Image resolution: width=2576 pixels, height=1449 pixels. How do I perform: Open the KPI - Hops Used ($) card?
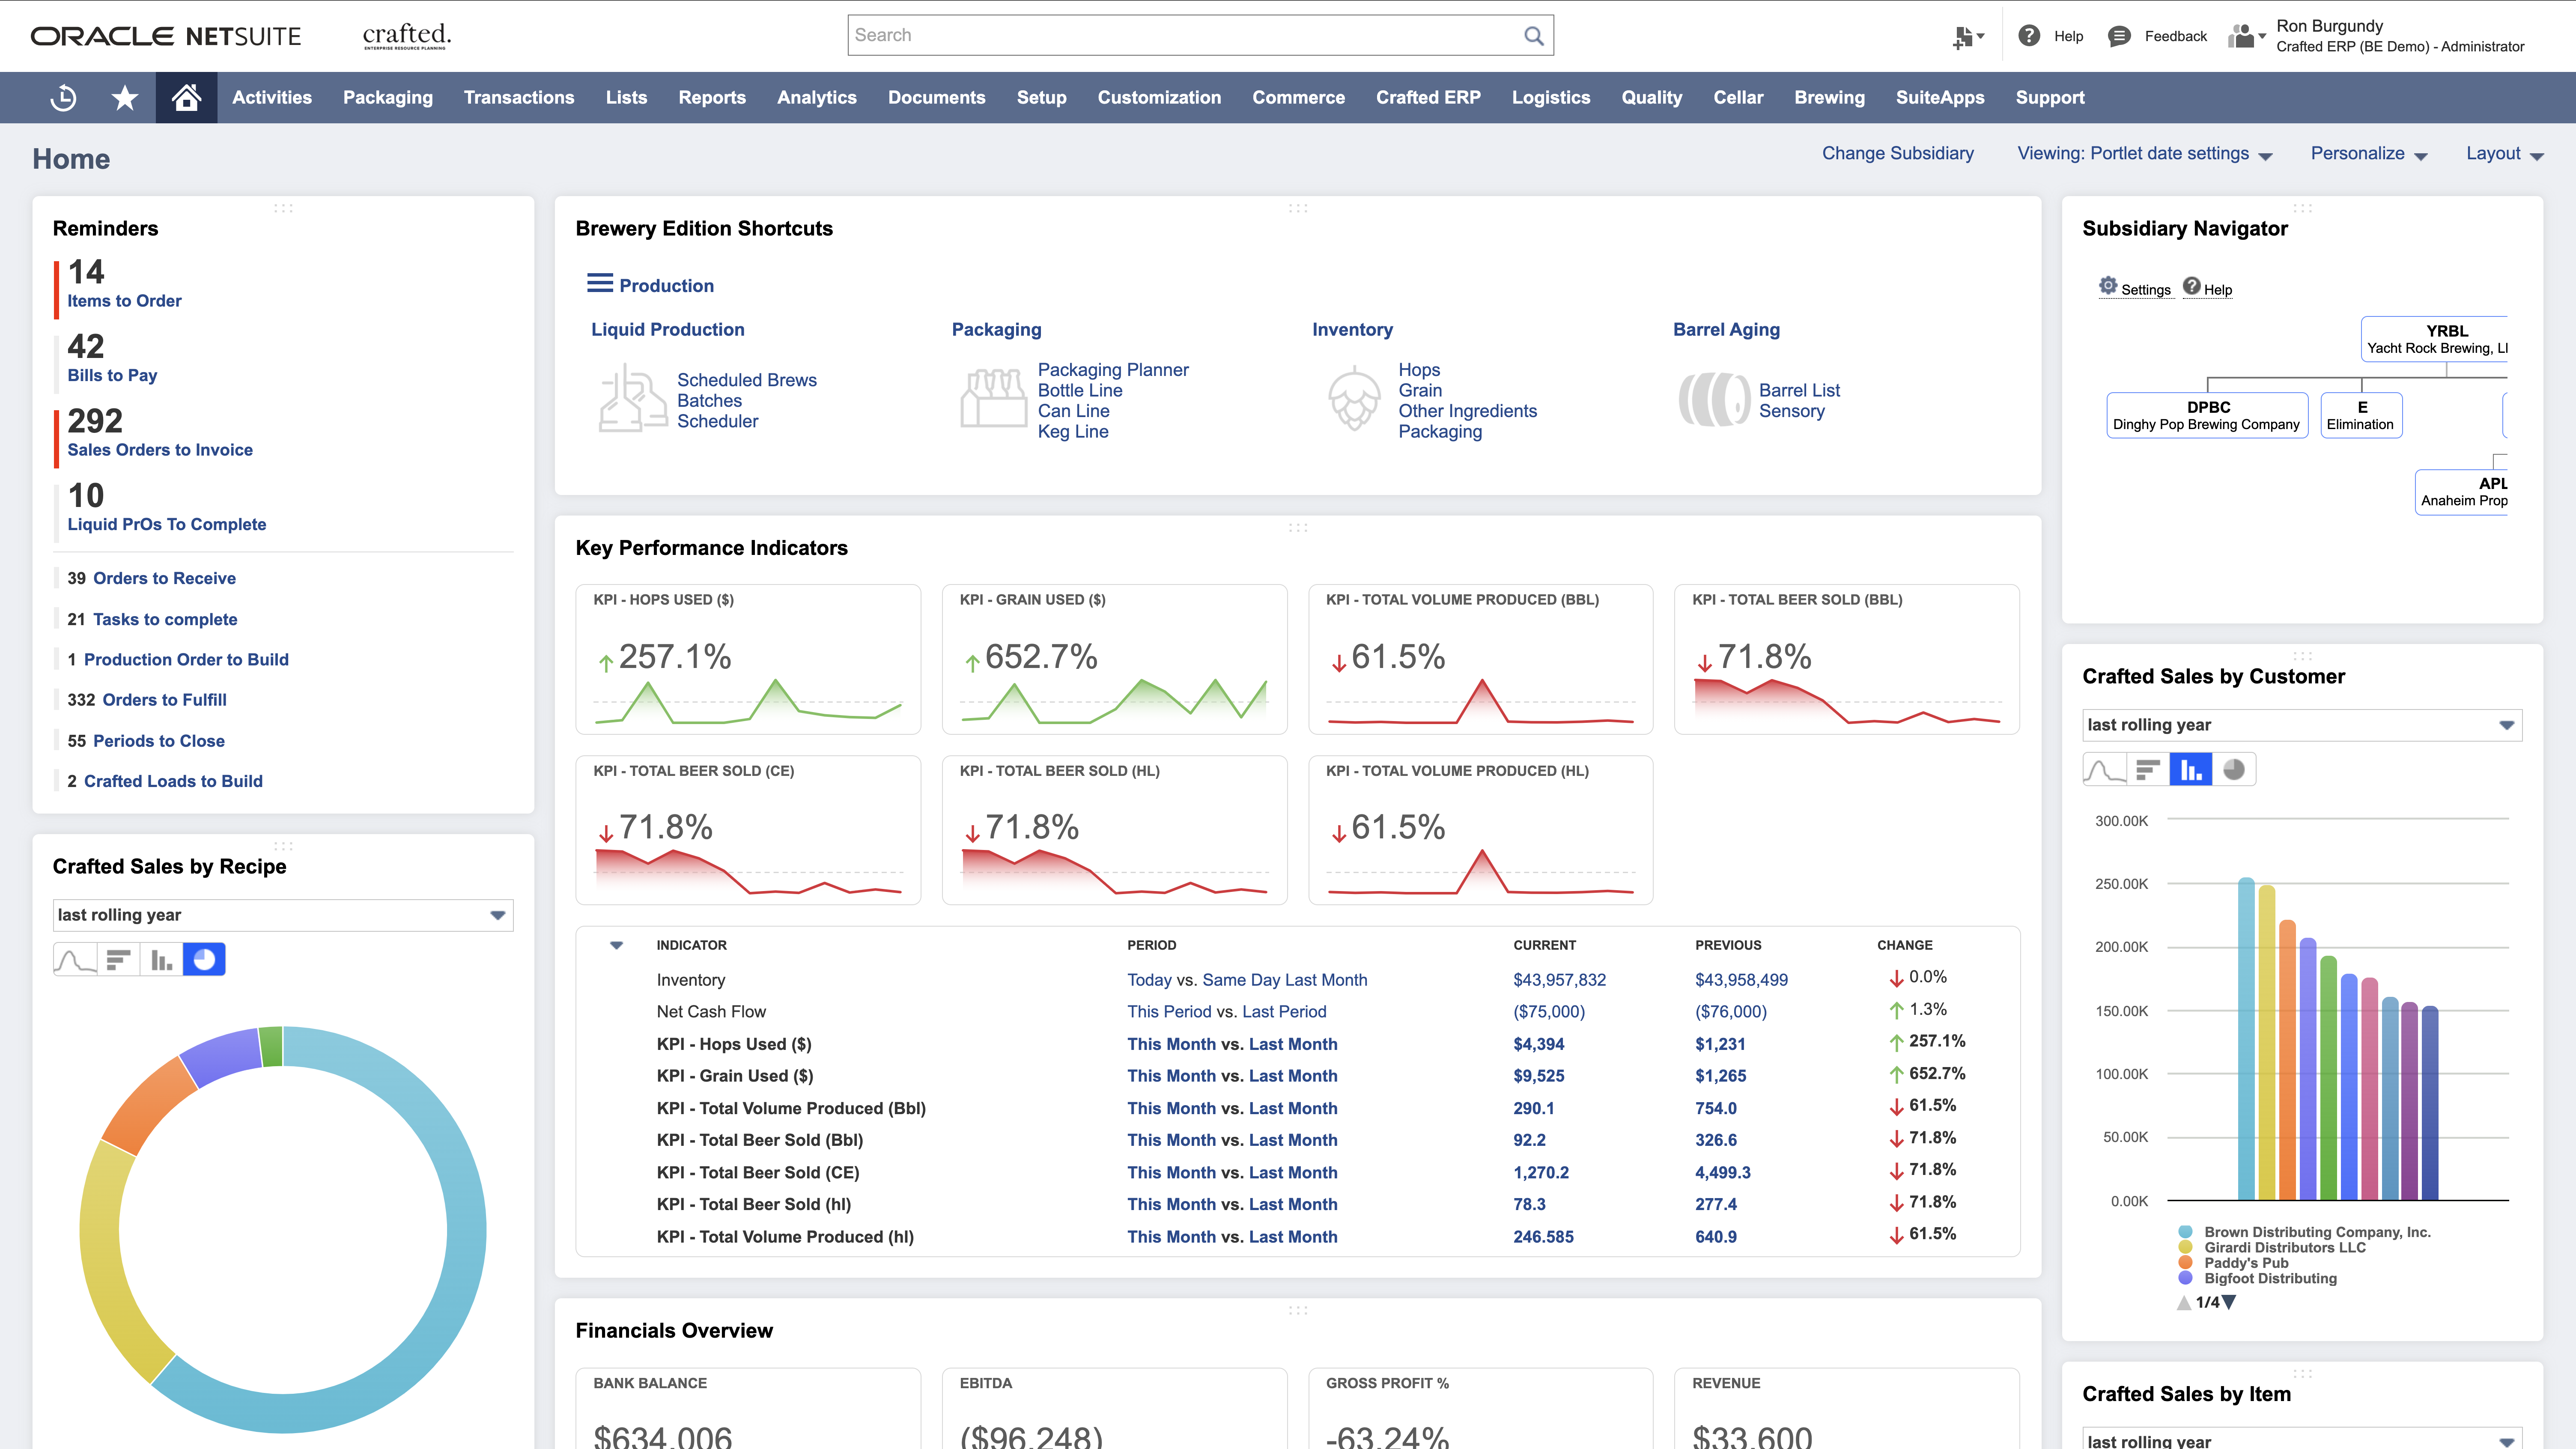(748, 659)
